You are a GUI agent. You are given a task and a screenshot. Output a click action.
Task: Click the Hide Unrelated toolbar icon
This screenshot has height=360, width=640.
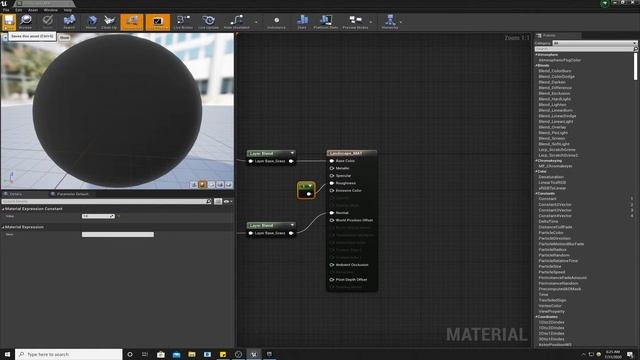[236, 22]
